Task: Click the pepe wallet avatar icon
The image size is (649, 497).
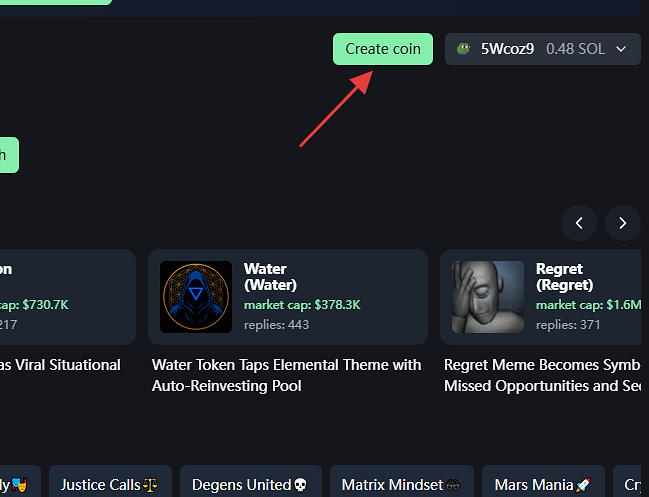Action: (464, 49)
